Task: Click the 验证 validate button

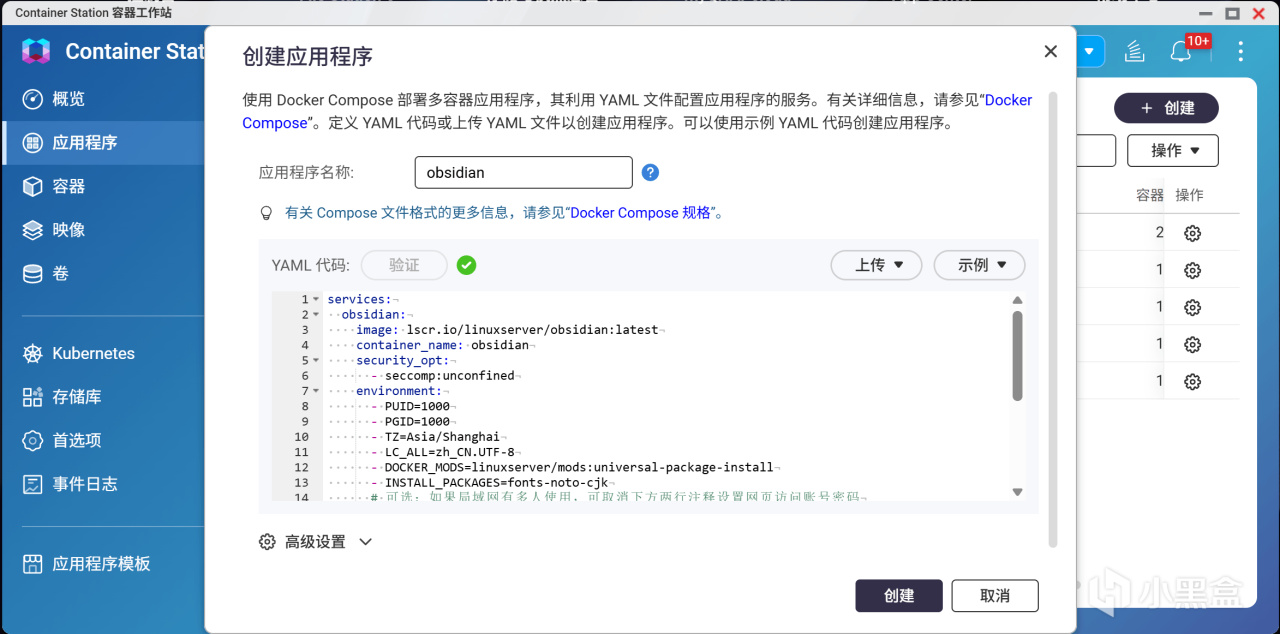Action: [404, 265]
